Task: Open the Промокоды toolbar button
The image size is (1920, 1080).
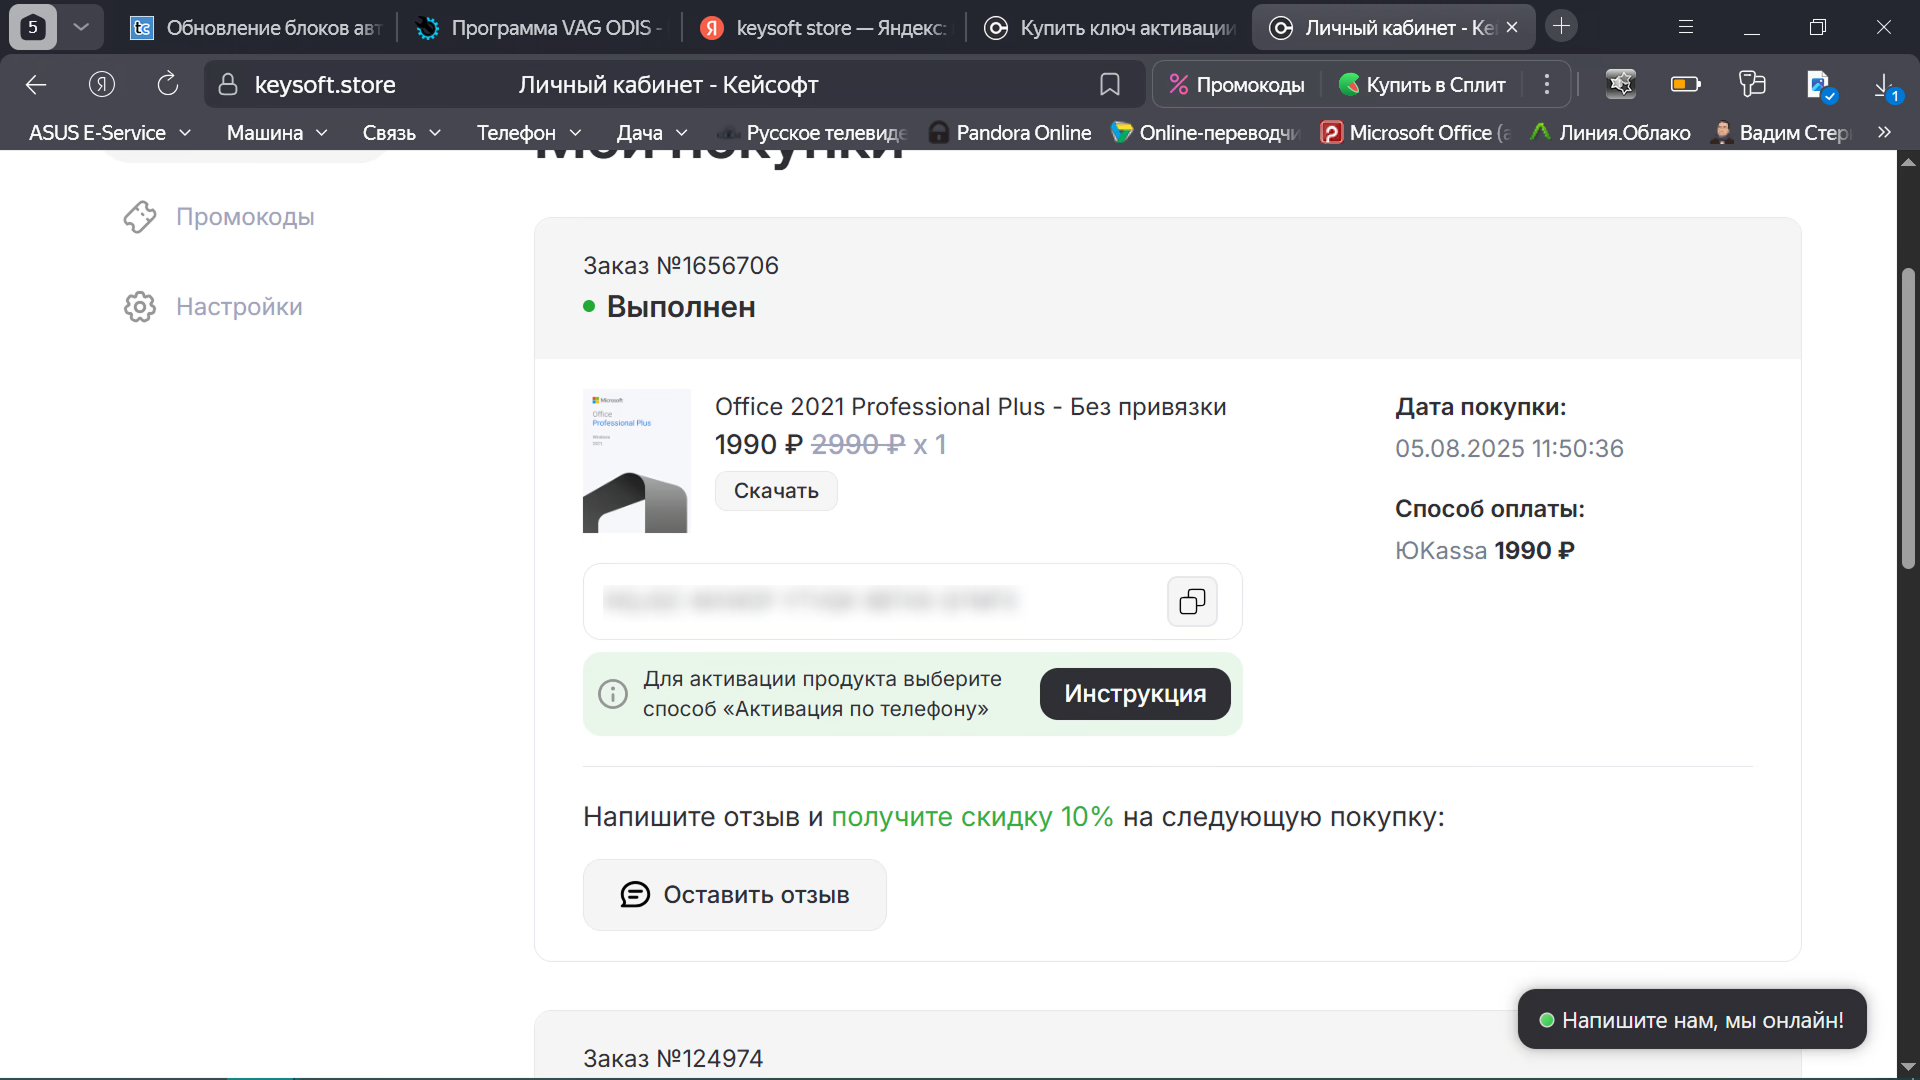Action: point(1237,85)
